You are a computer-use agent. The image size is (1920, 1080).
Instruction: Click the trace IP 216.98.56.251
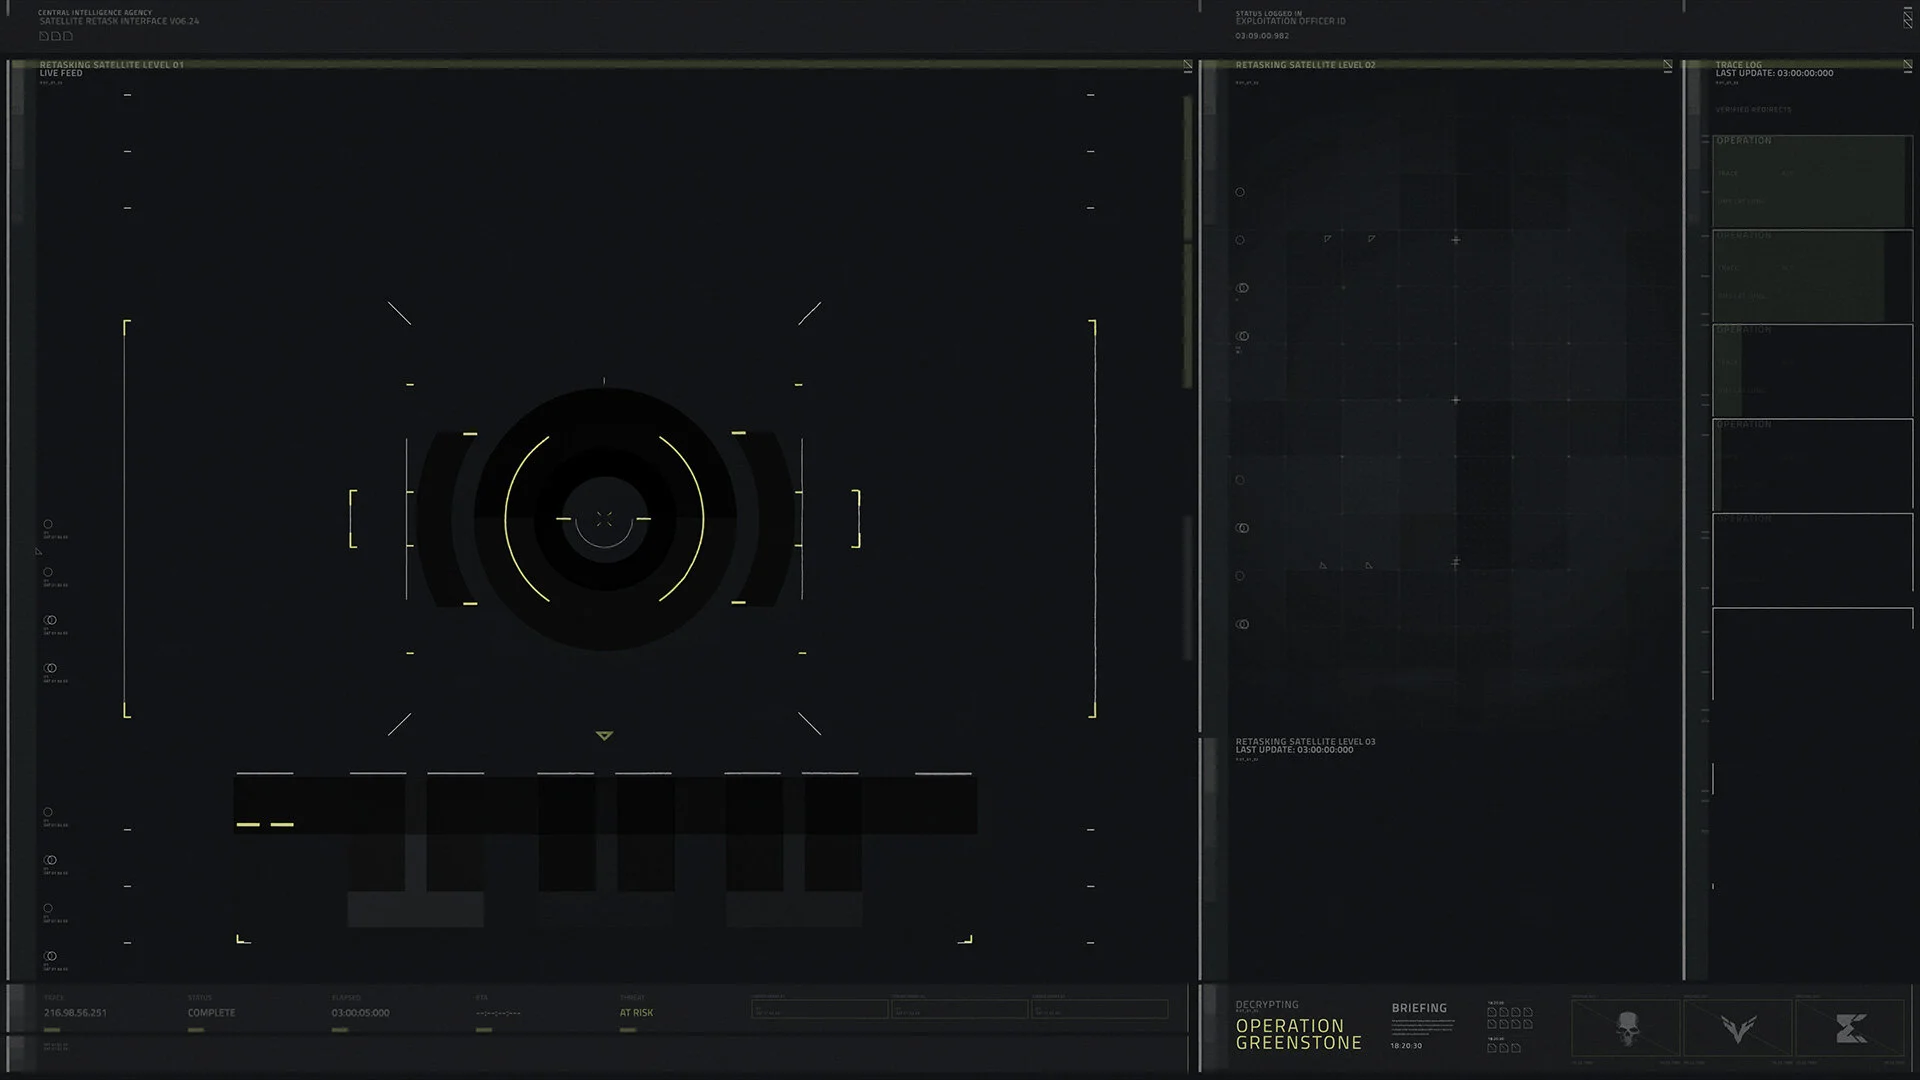(x=75, y=1013)
